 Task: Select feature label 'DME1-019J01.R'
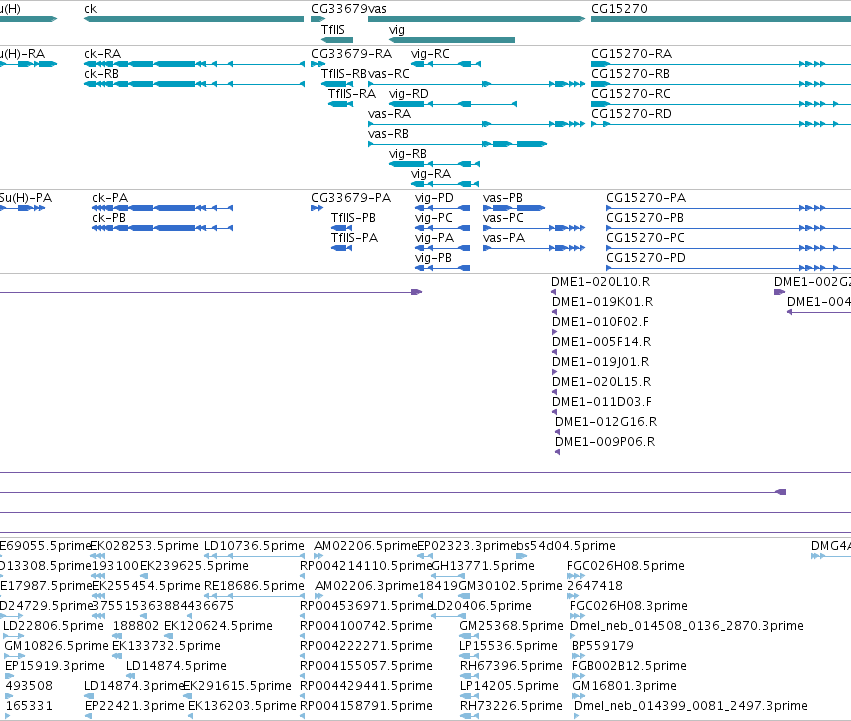(600, 362)
